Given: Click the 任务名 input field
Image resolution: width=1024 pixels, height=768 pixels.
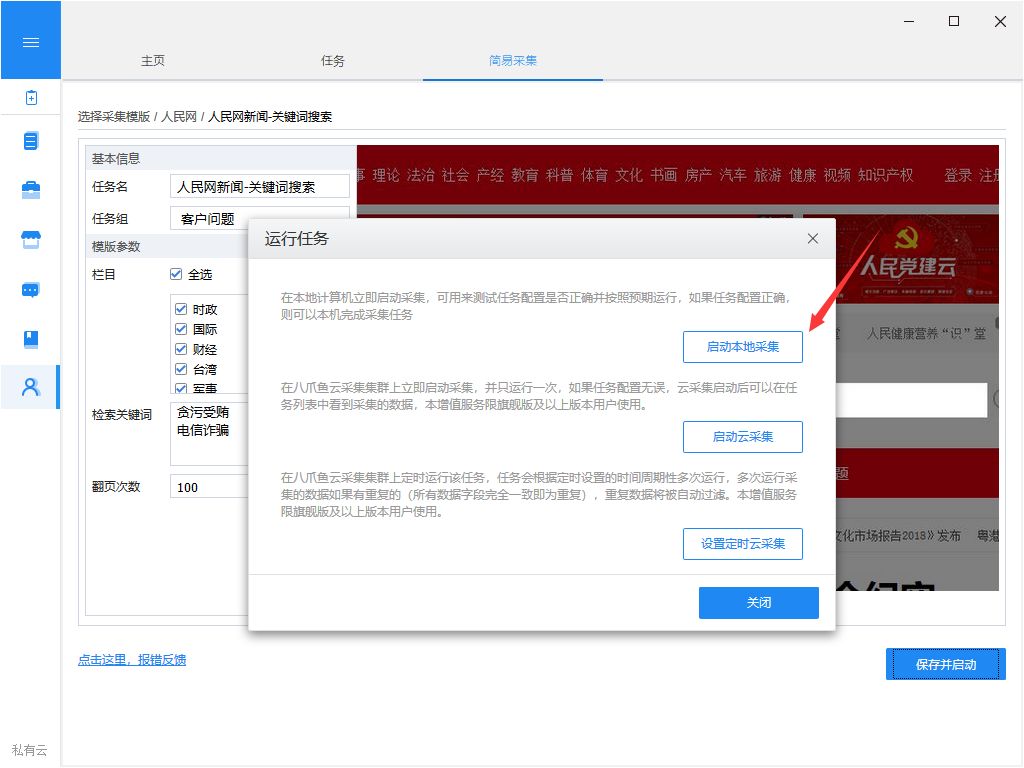Looking at the screenshot, I should coord(260,187).
